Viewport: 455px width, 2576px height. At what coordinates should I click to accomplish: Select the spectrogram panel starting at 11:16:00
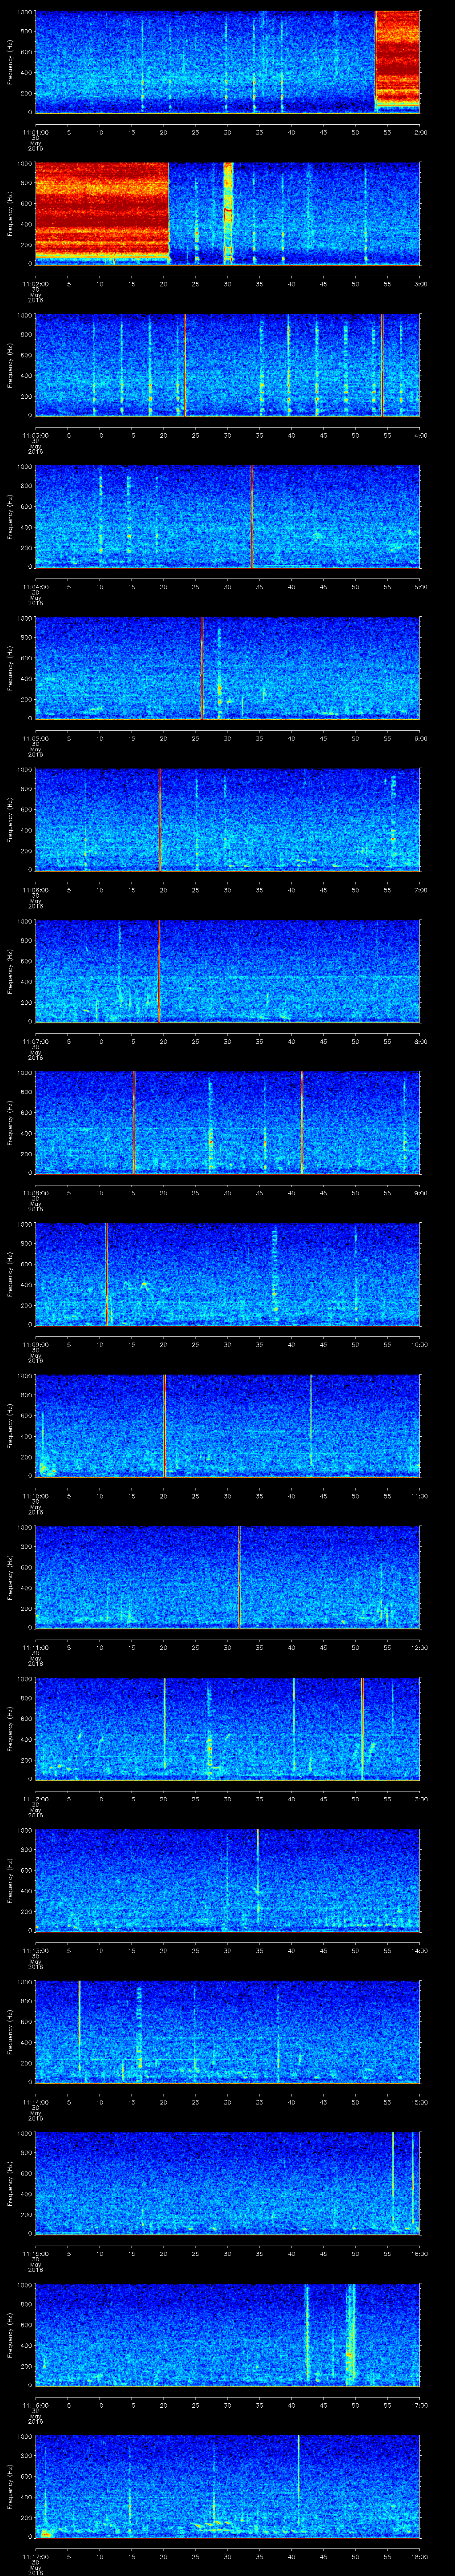tap(227, 2334)
